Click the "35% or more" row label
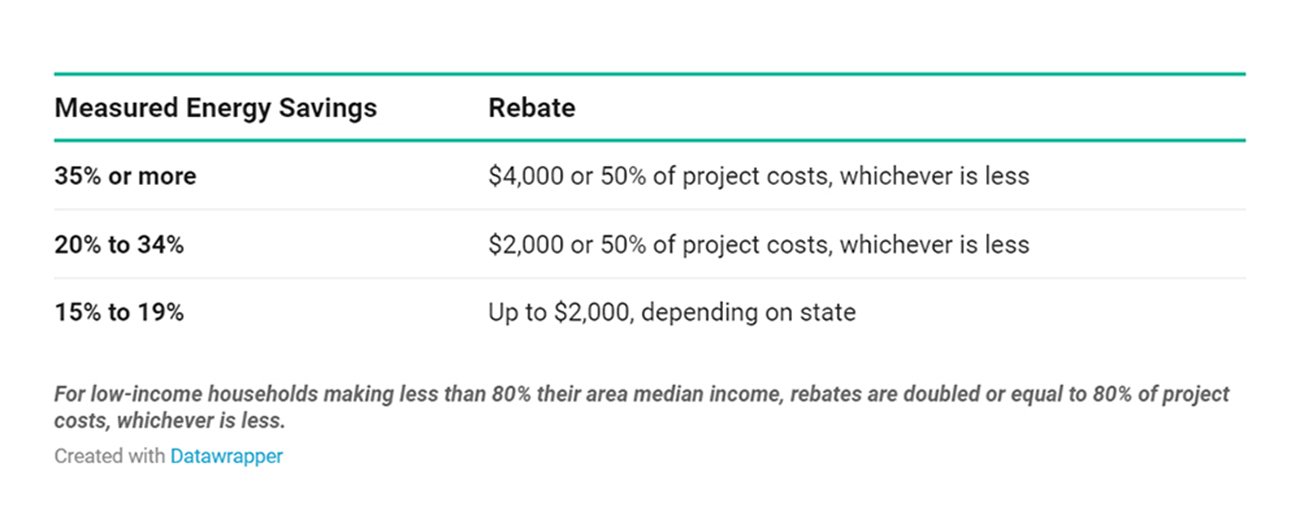1300x528 pixels. 125,176
